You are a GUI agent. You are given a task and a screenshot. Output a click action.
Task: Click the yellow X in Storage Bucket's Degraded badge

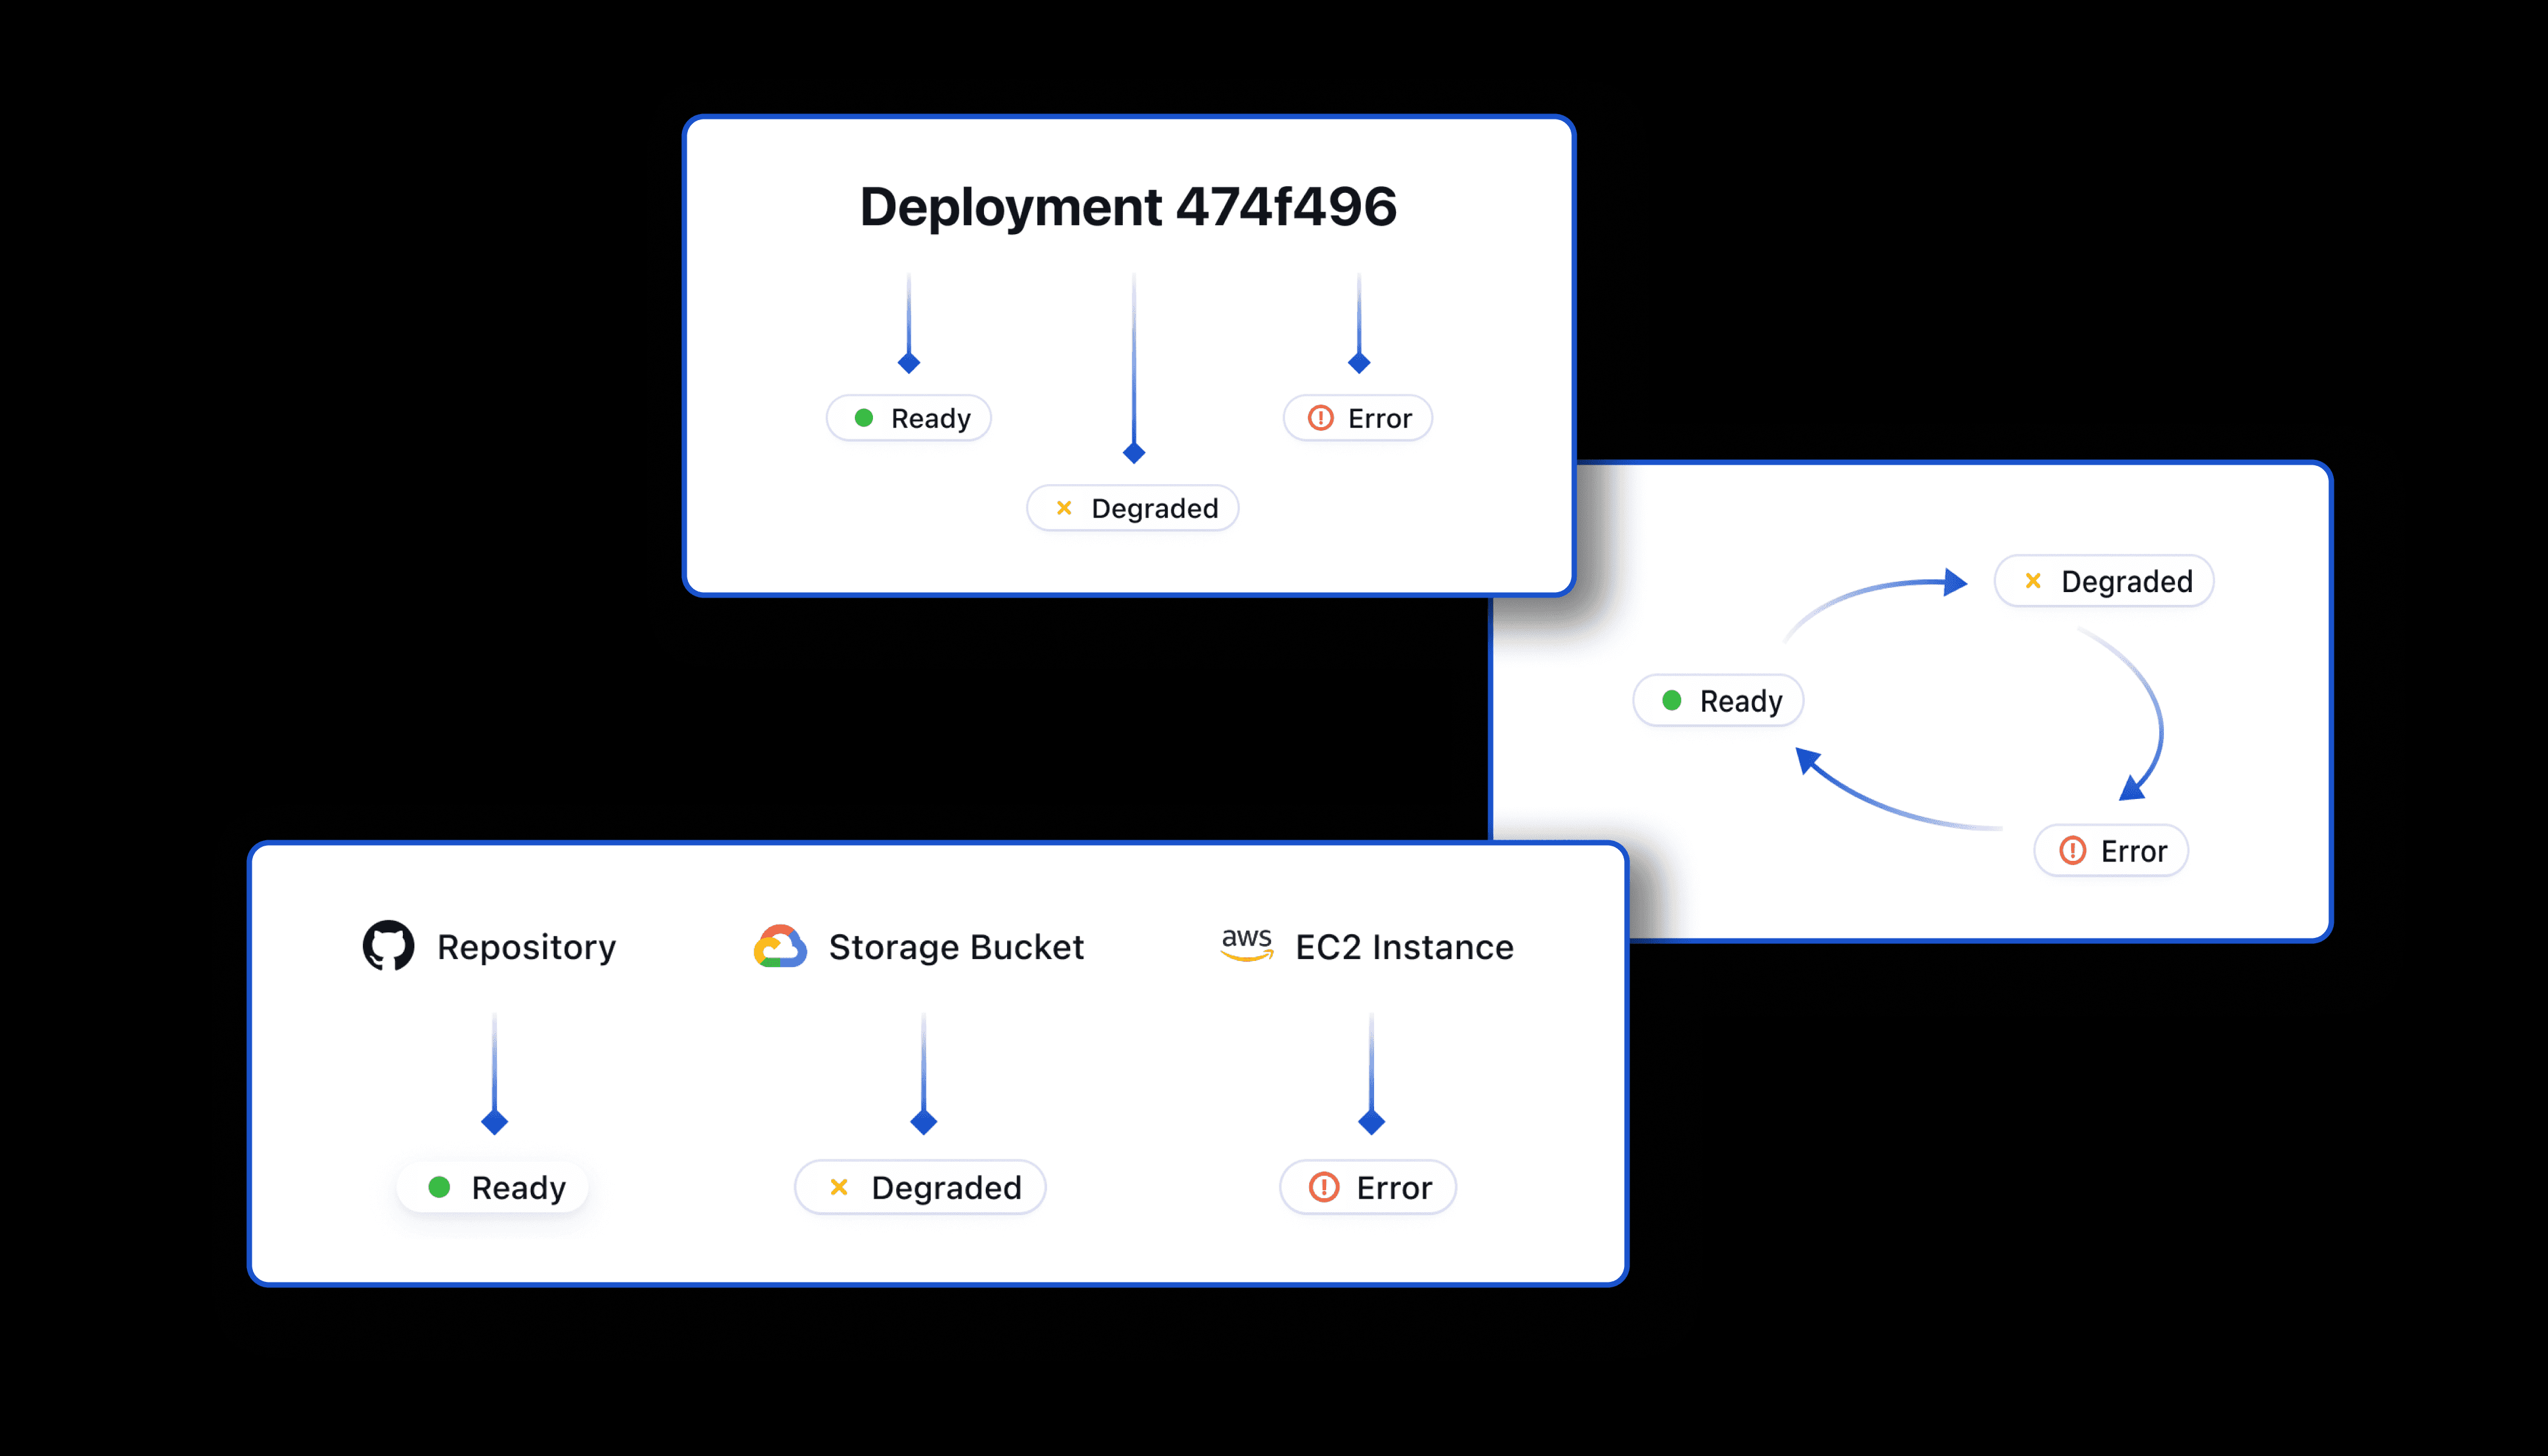pos(839,1187)
